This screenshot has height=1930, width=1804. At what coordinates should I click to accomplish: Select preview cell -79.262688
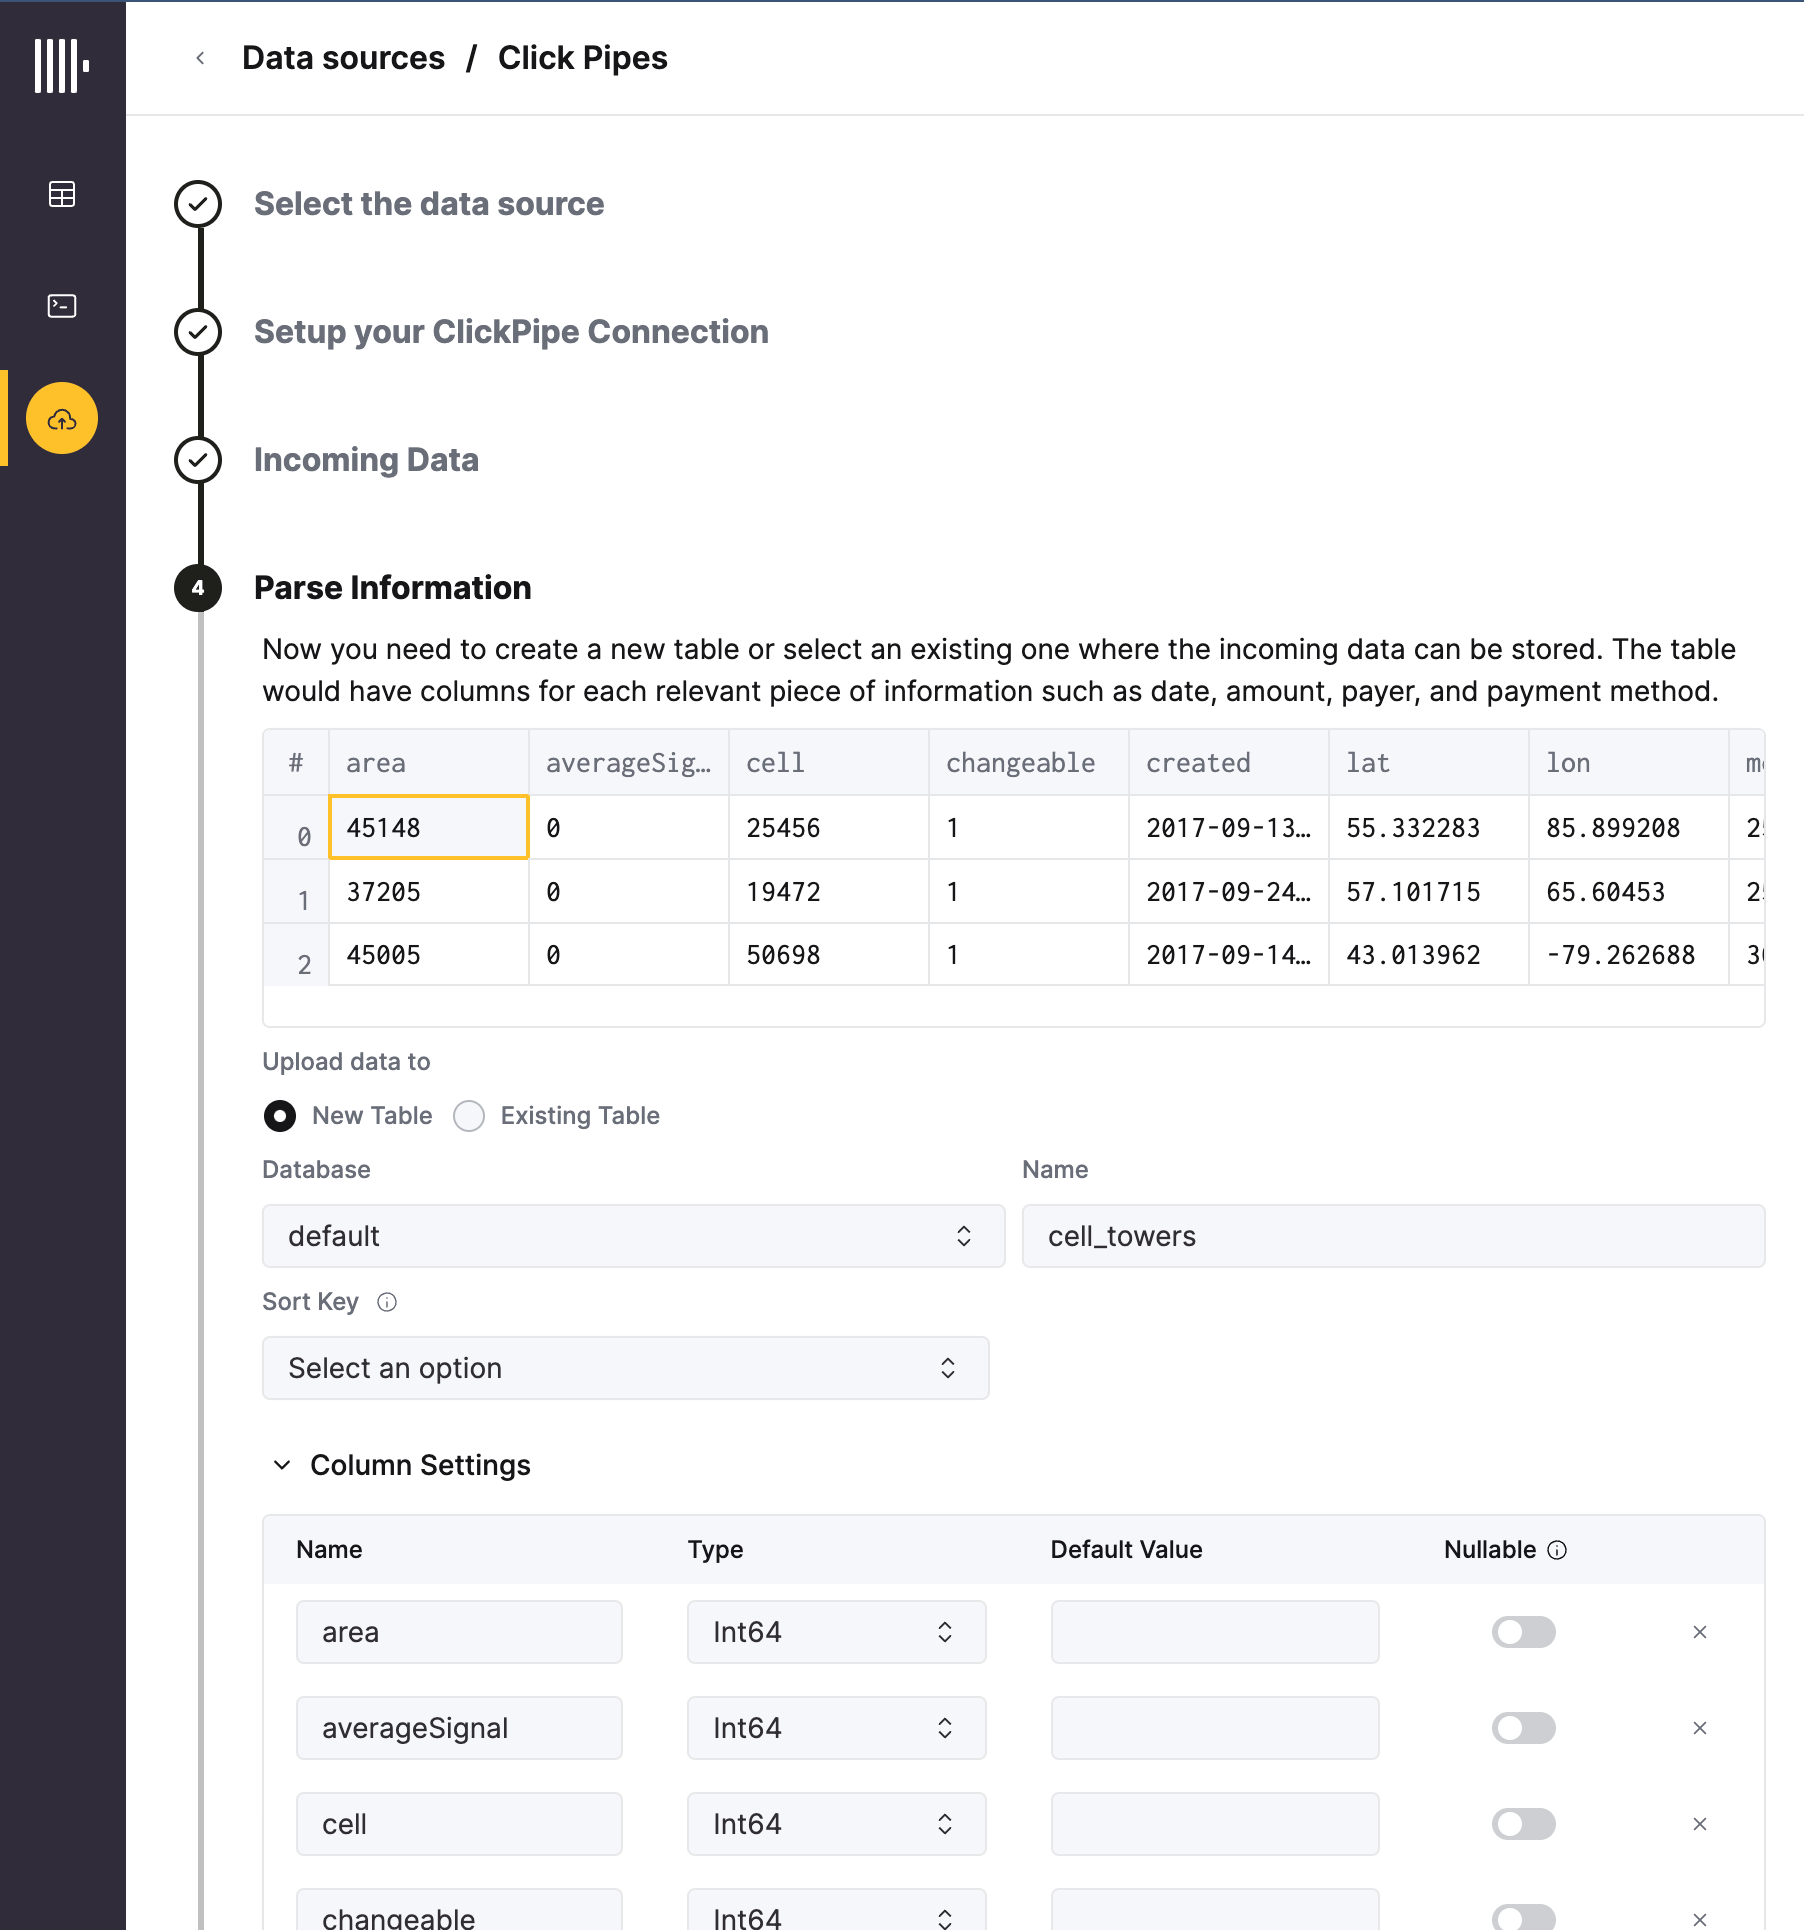1629,955
